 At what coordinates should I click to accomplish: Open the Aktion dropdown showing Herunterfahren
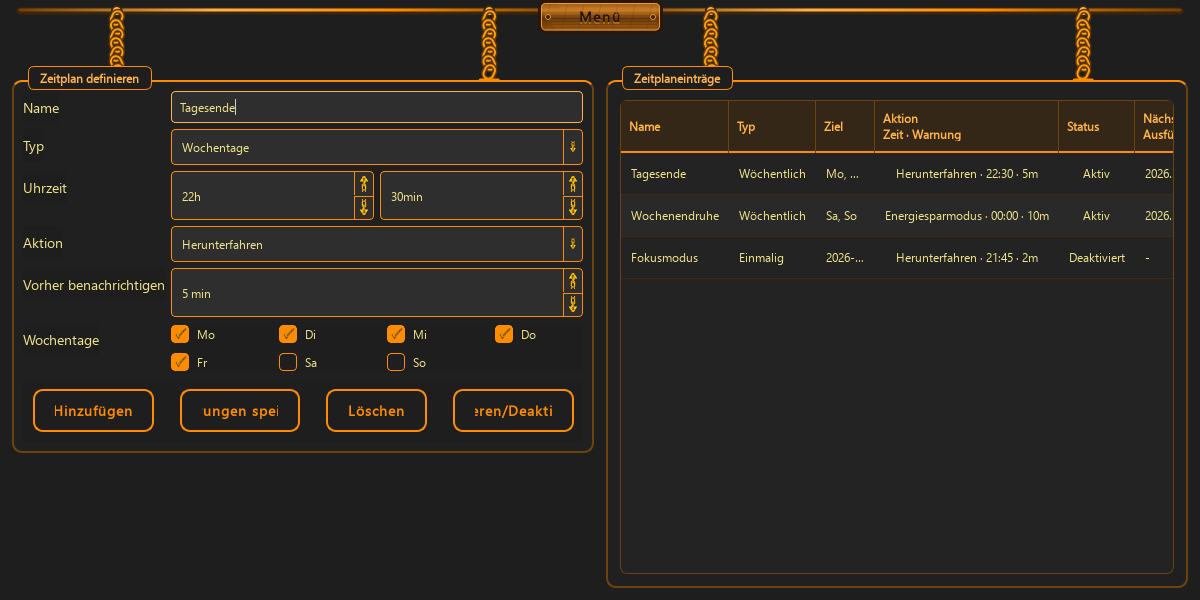click(x=377, y=244)
